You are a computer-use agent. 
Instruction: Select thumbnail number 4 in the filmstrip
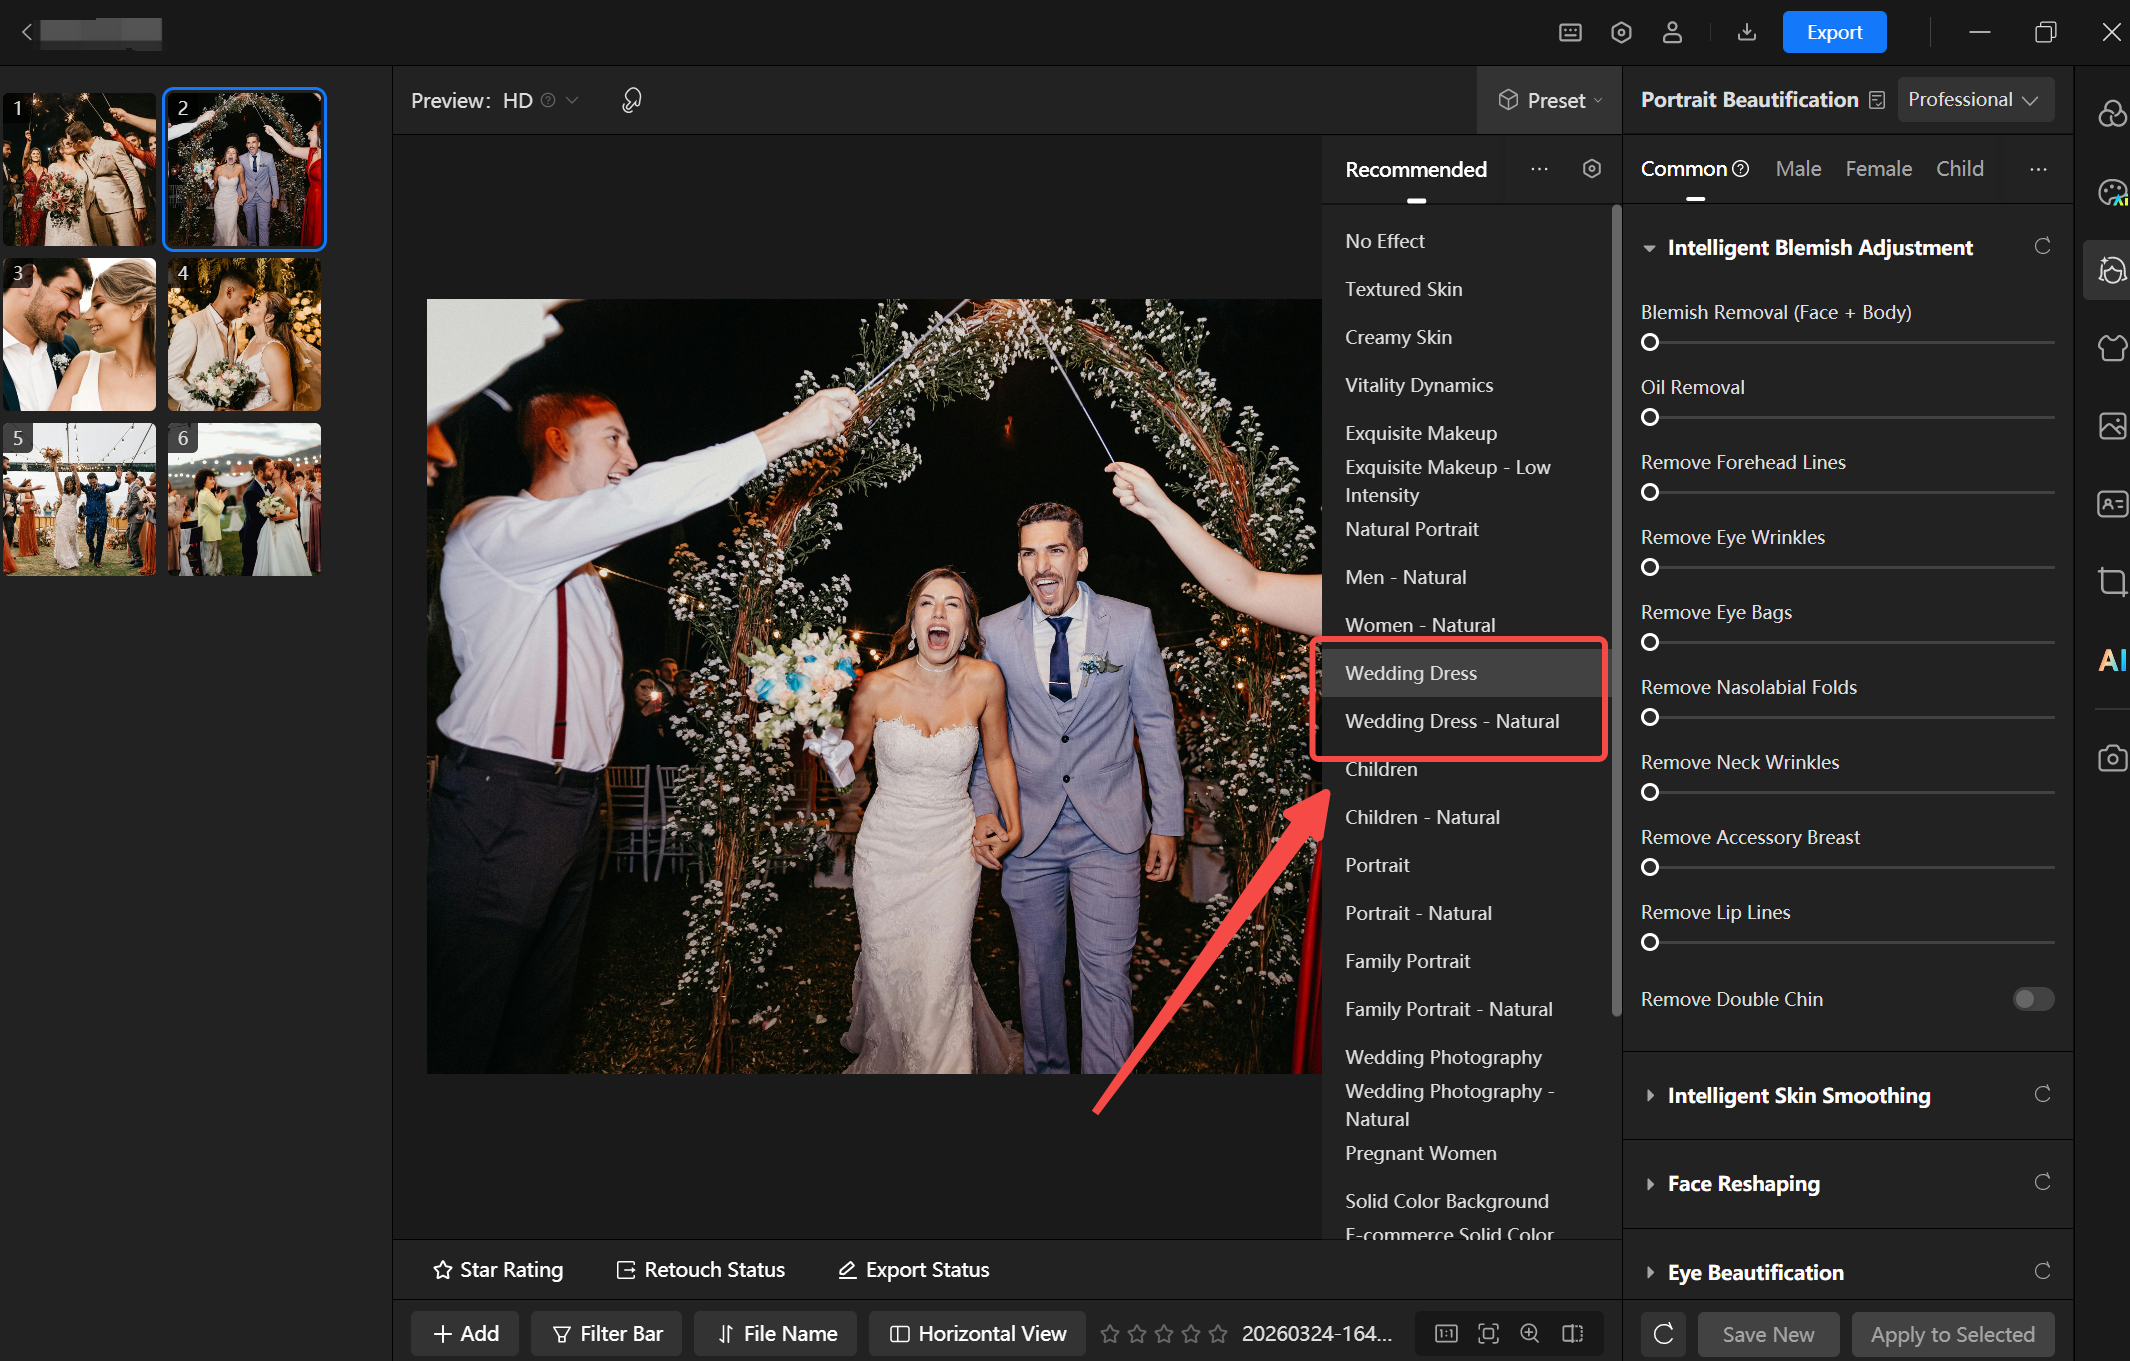[244, 334]
